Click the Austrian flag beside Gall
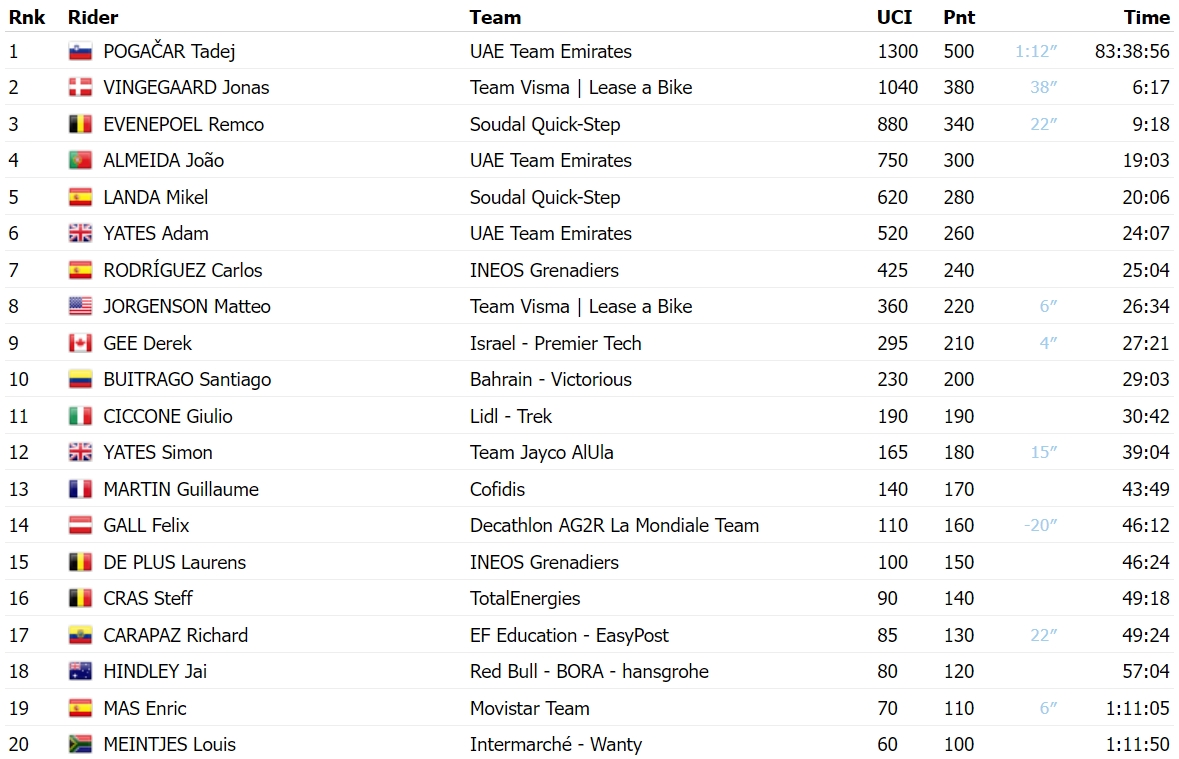The height and width of the screenshot is (759, 1179). [x=80, y=525]
